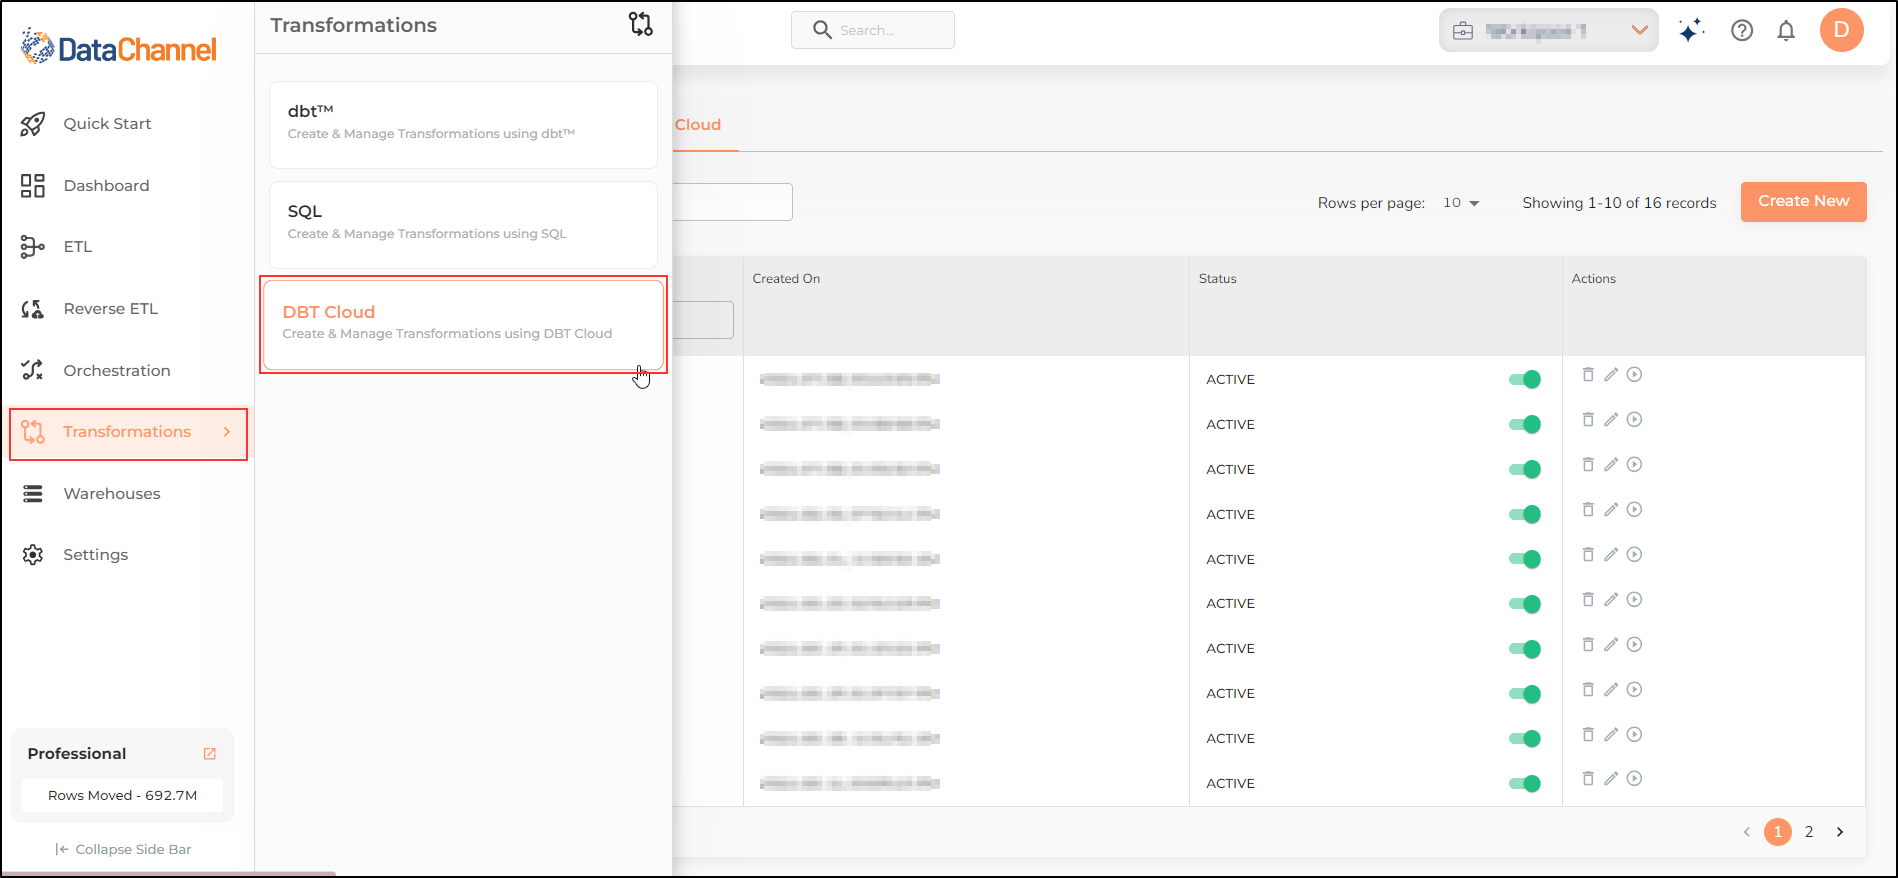Delete the sixth table row
1898x878 pixels.
tap(1588, 600)
